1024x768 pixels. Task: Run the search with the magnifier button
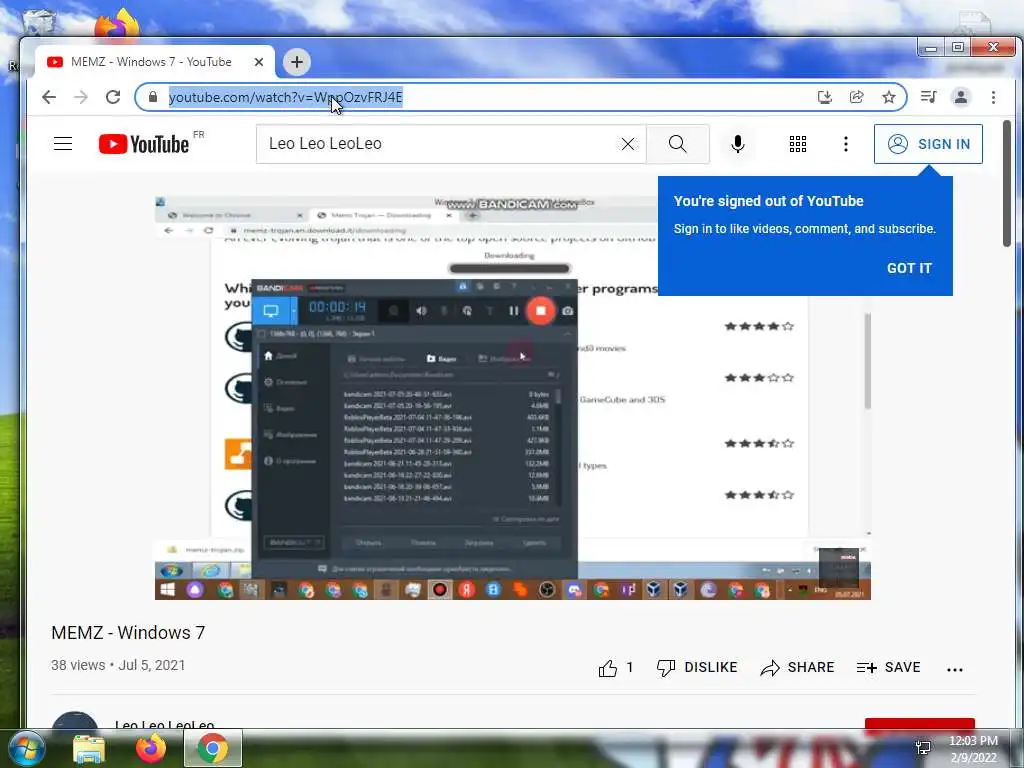pos(678,144)
